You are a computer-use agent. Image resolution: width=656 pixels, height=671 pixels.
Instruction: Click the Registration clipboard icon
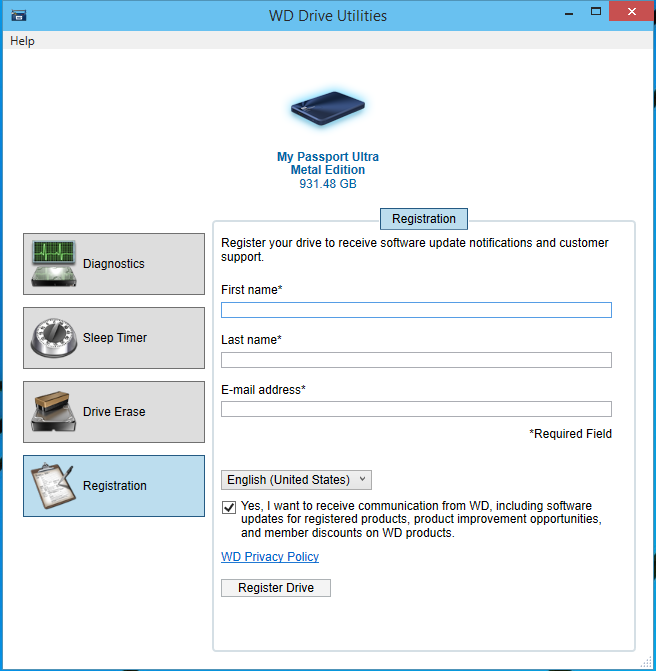tap(53, 486)
